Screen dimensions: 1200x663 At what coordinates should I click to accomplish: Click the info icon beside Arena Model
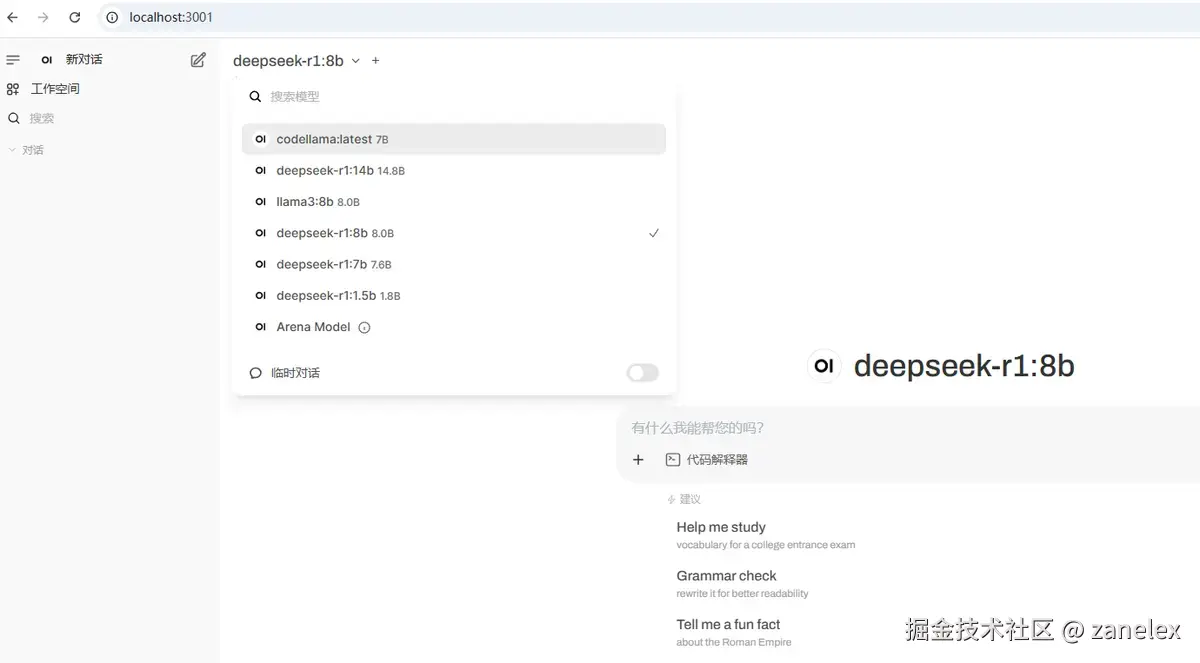[364, 327]
